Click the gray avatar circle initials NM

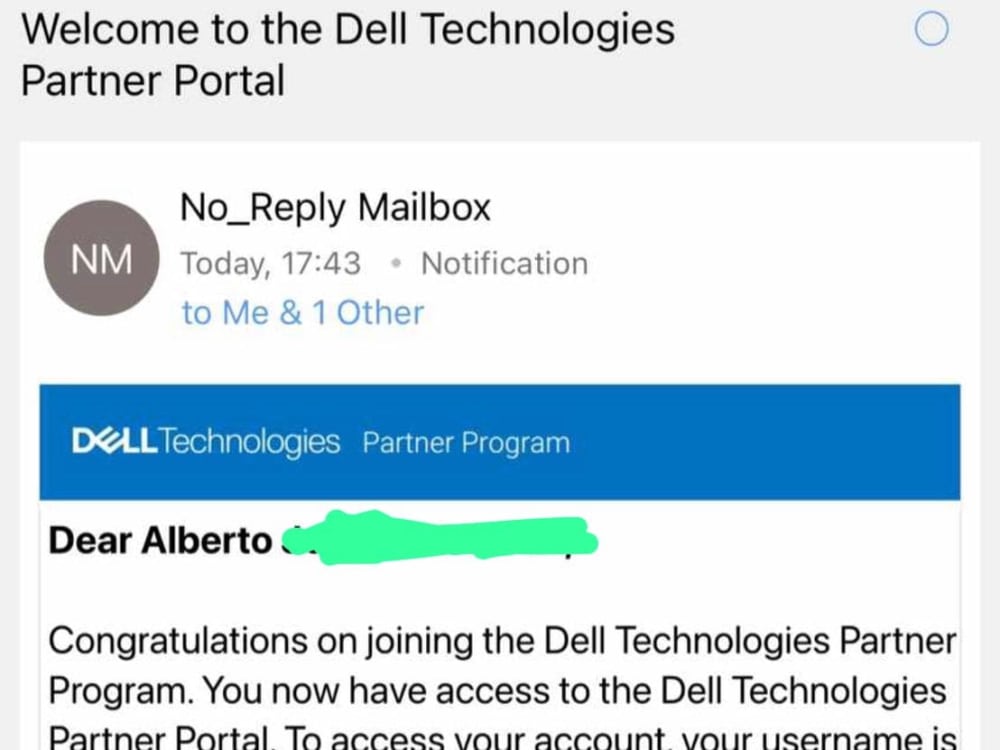point(101,257)
